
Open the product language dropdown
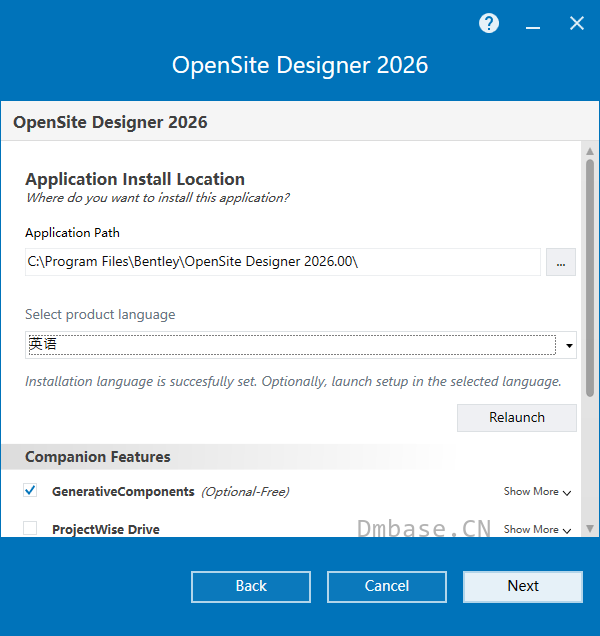[x=300, y=345]
